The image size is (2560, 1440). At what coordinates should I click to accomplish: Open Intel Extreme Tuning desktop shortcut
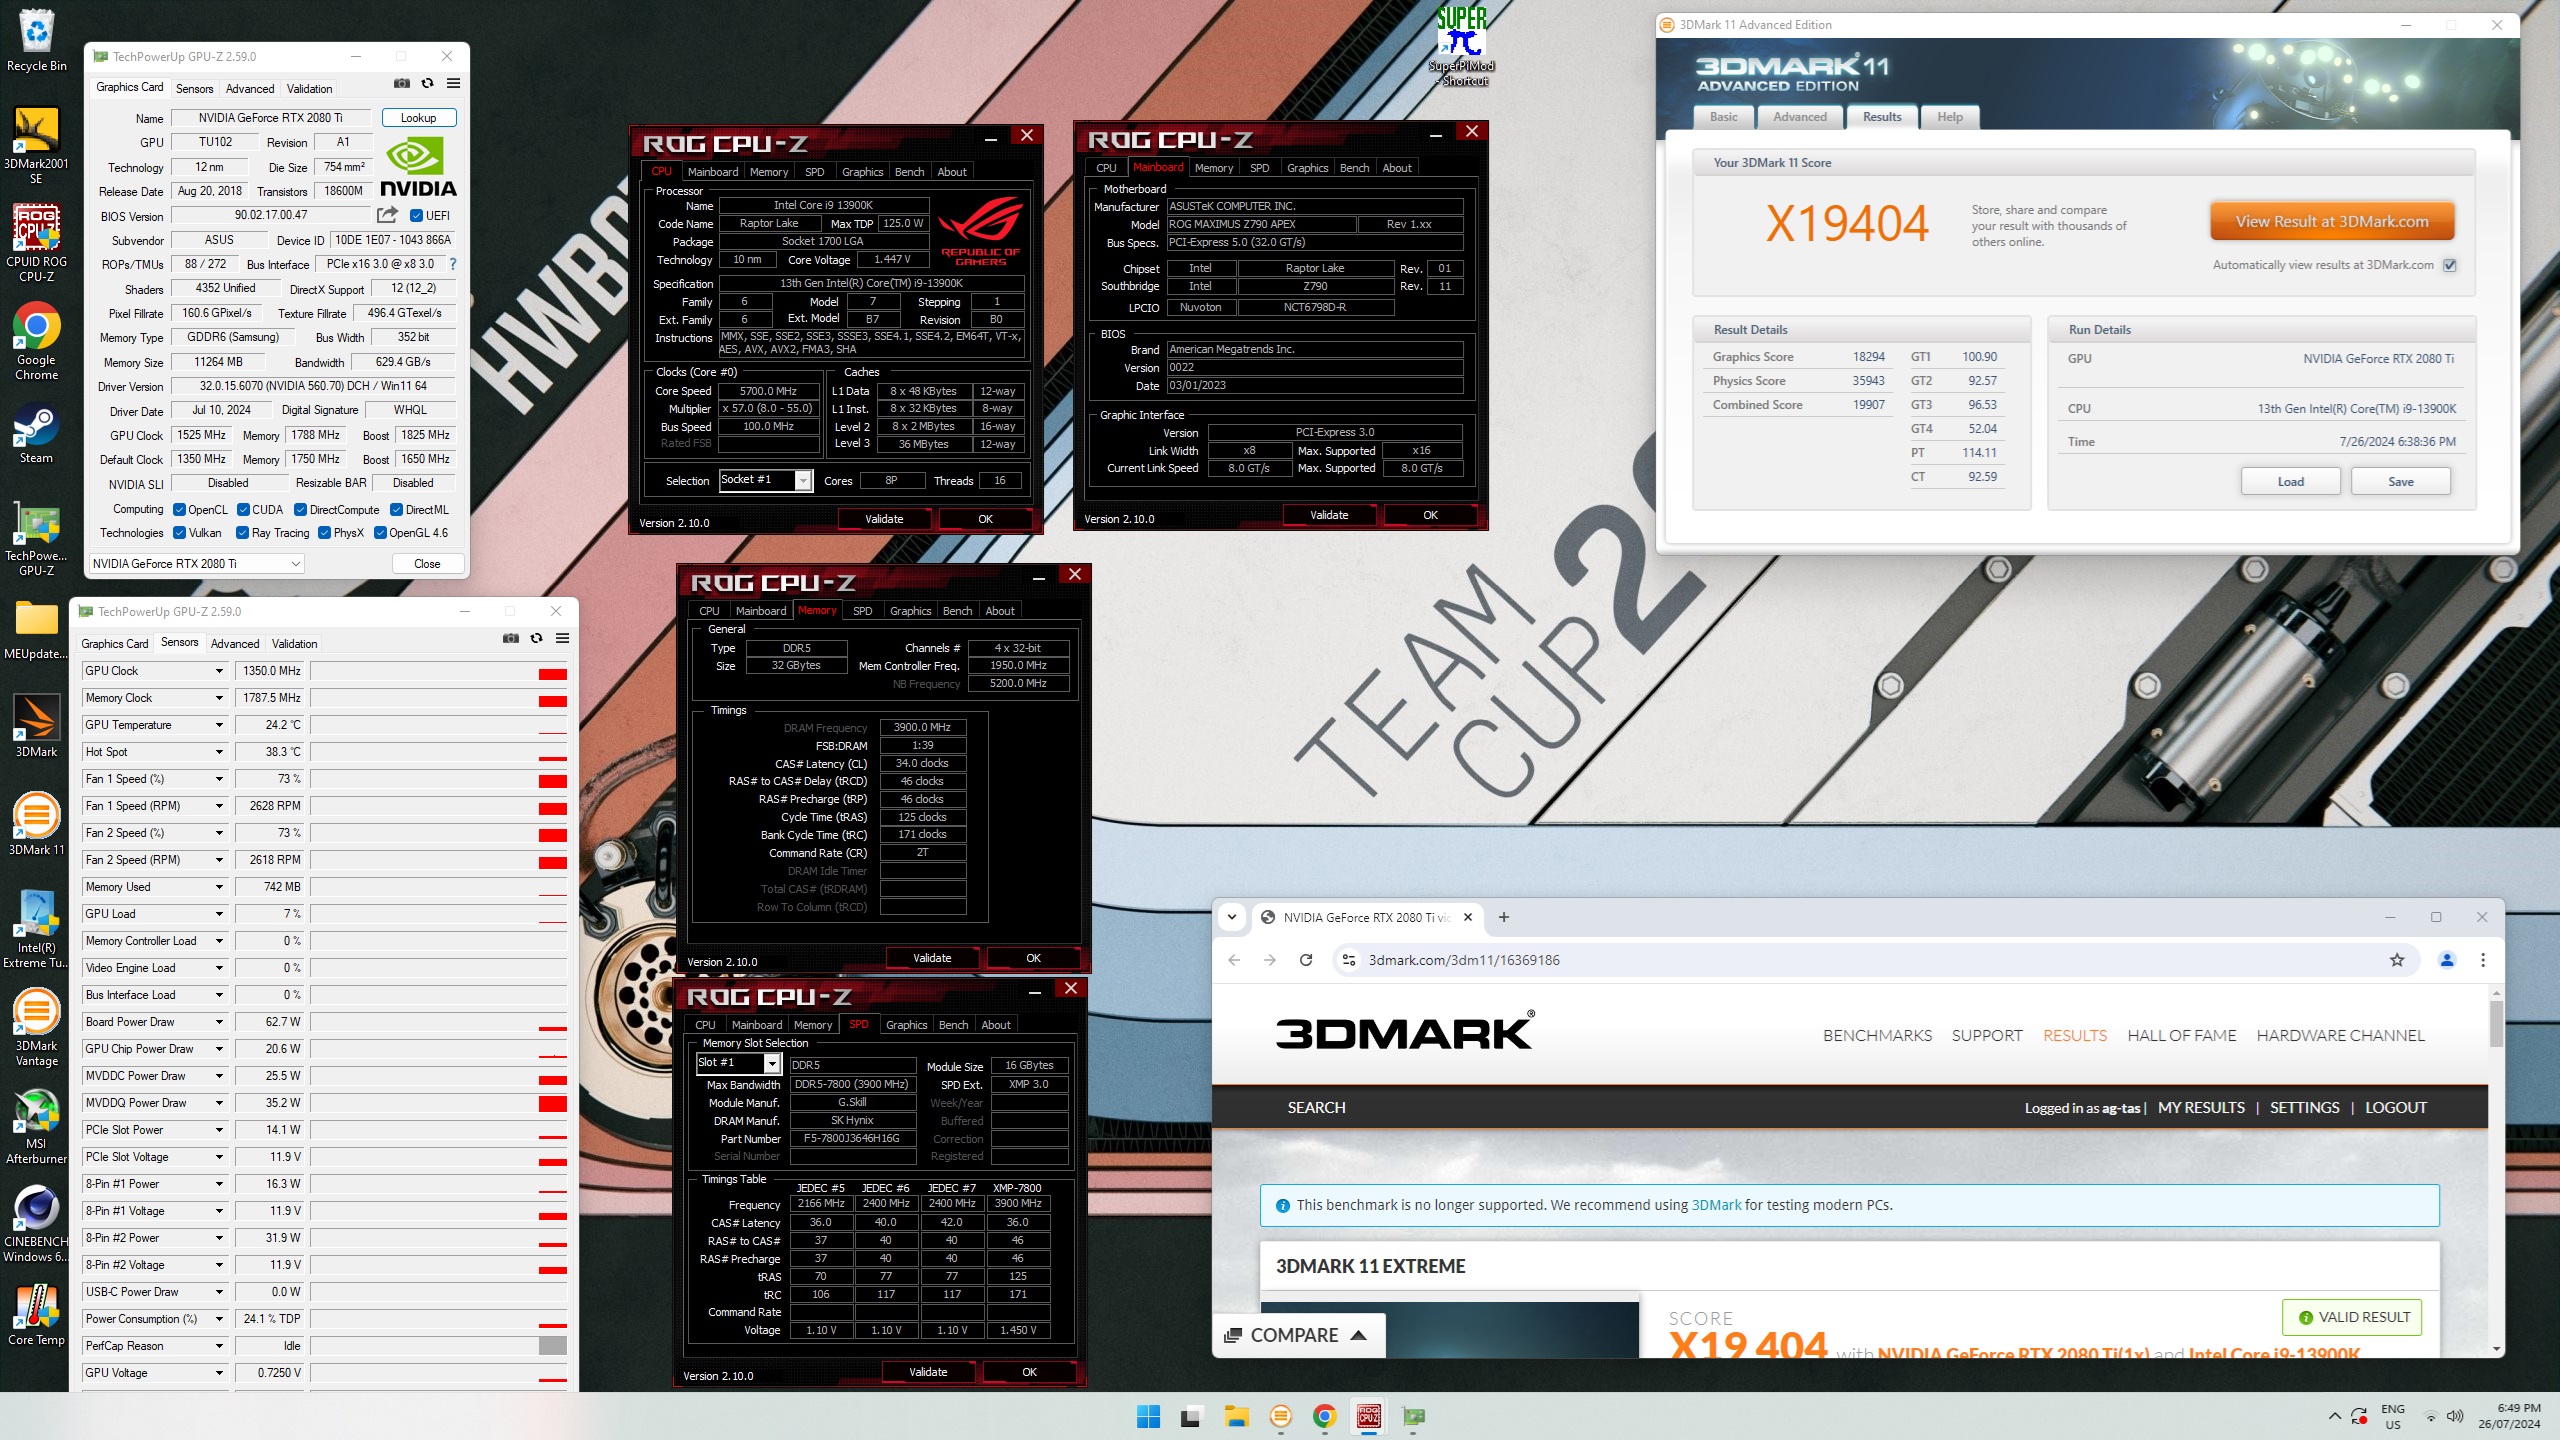[36, 929]
